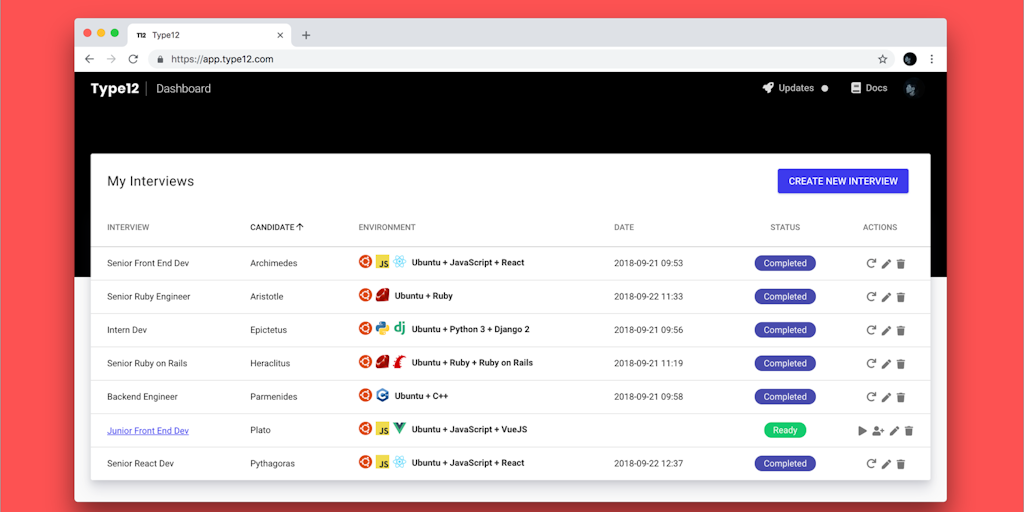Click edit pencil in Parmenides row
This screenshot has height=512, width=1024.
tap(886, 397)
